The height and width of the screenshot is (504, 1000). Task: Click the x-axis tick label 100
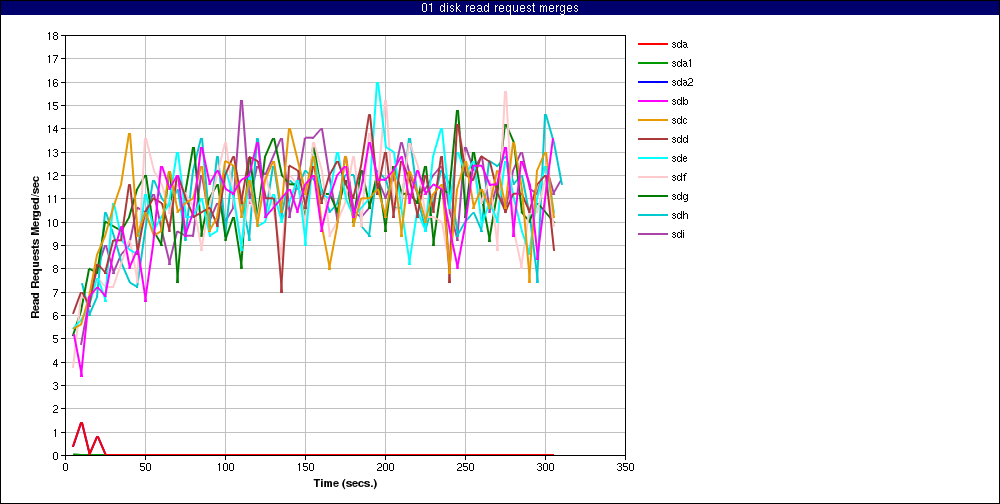225,468
